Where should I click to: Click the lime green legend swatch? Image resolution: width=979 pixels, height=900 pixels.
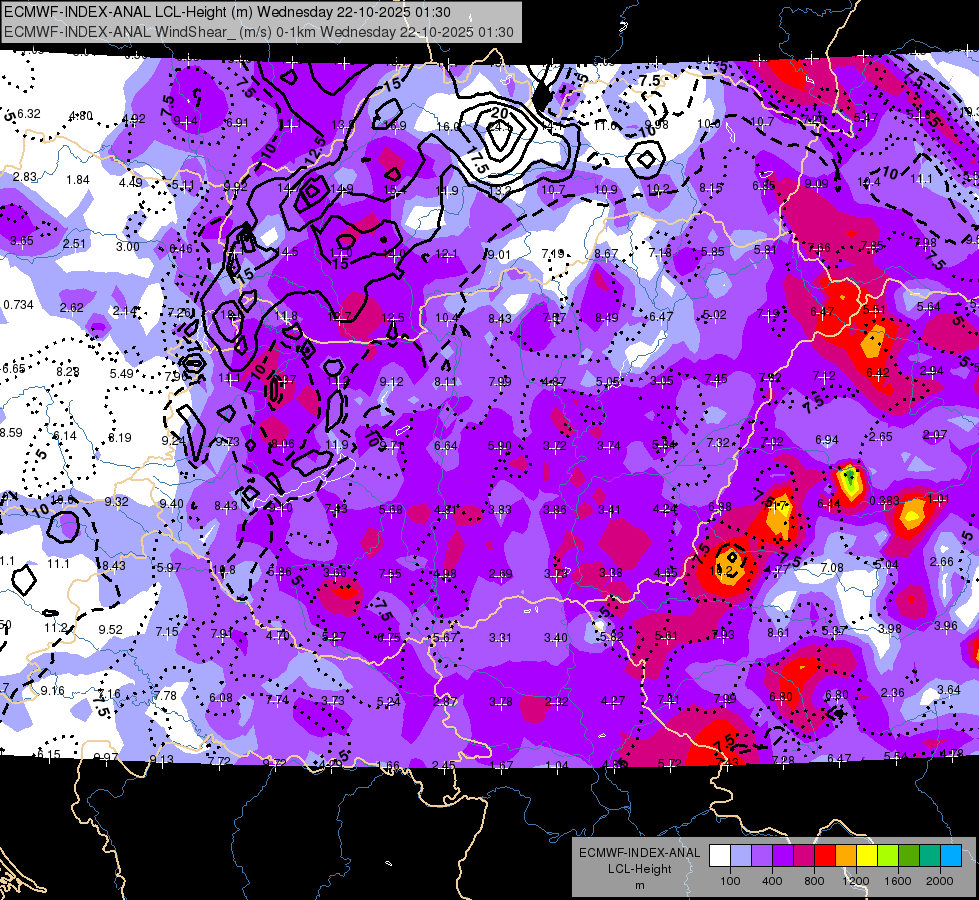[x=888, y=855]
